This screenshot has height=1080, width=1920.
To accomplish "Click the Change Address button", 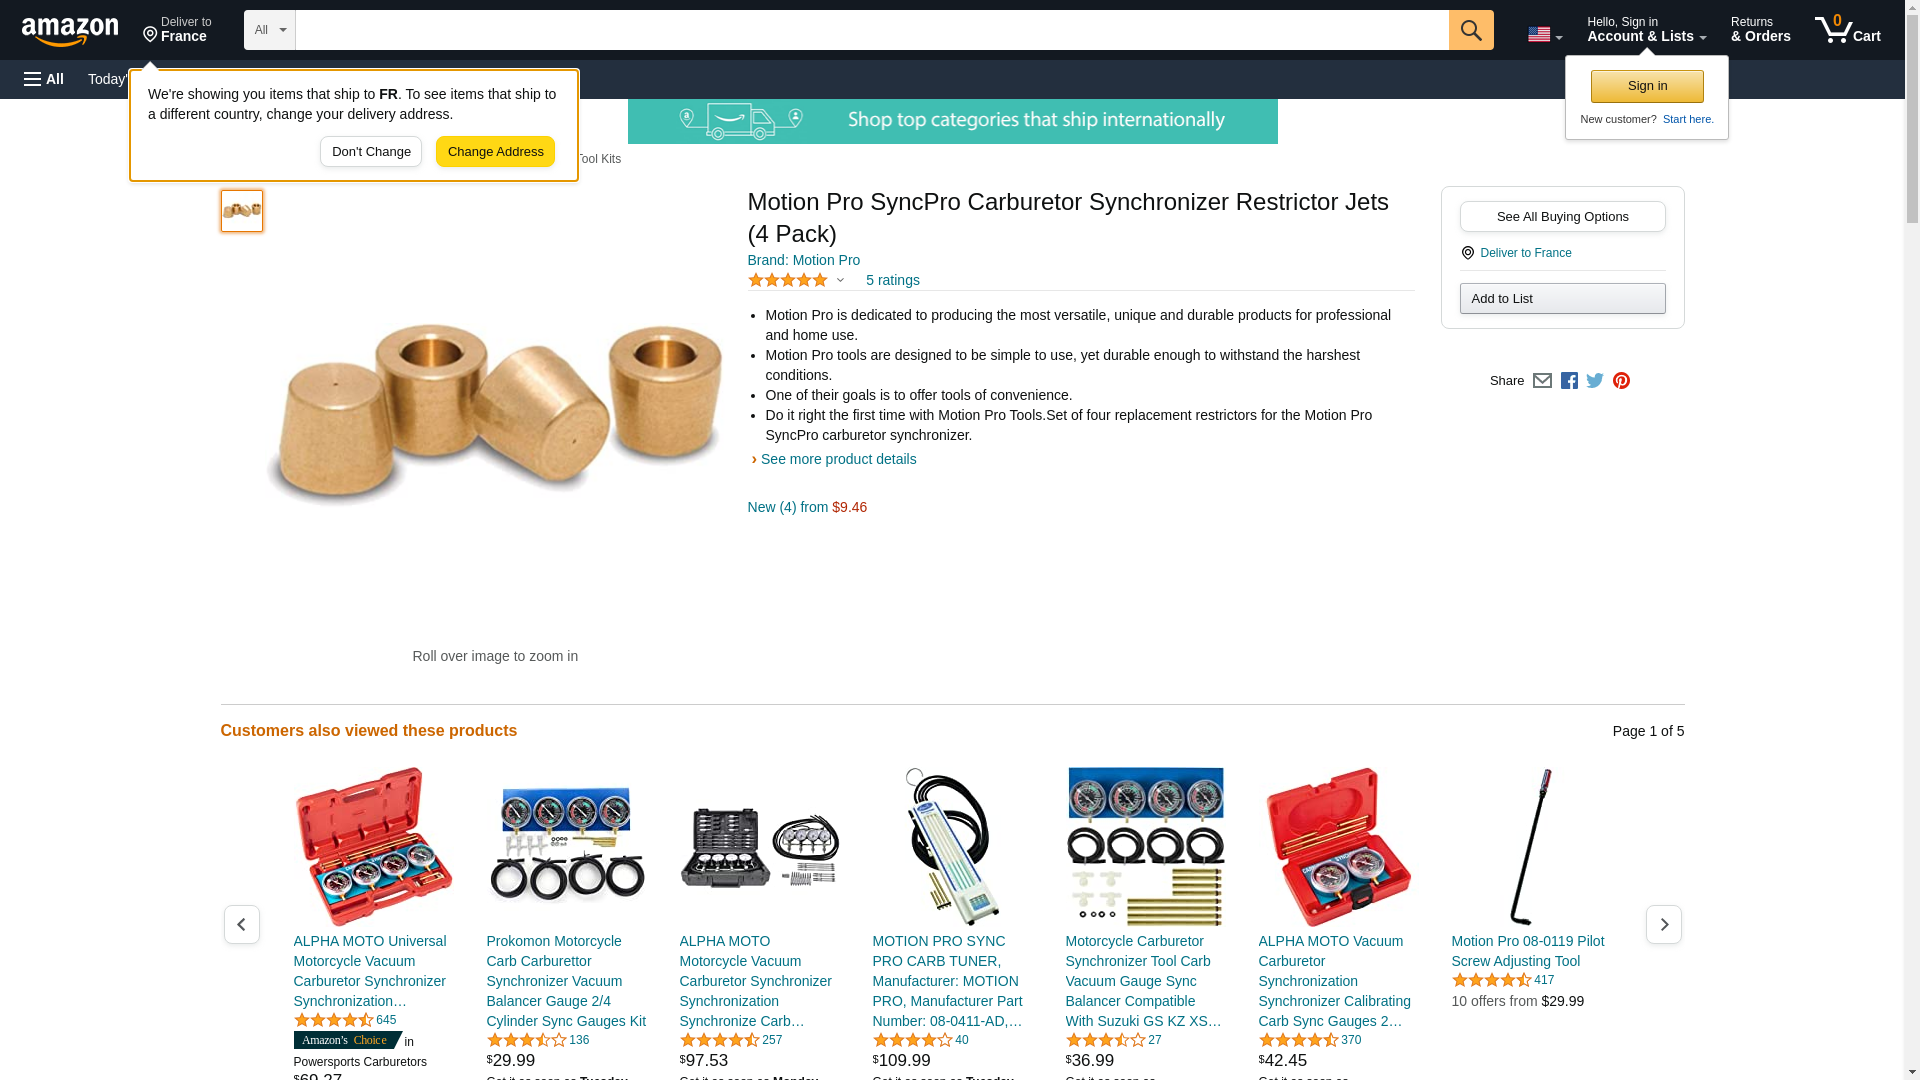I will click(x=495, y=152).
